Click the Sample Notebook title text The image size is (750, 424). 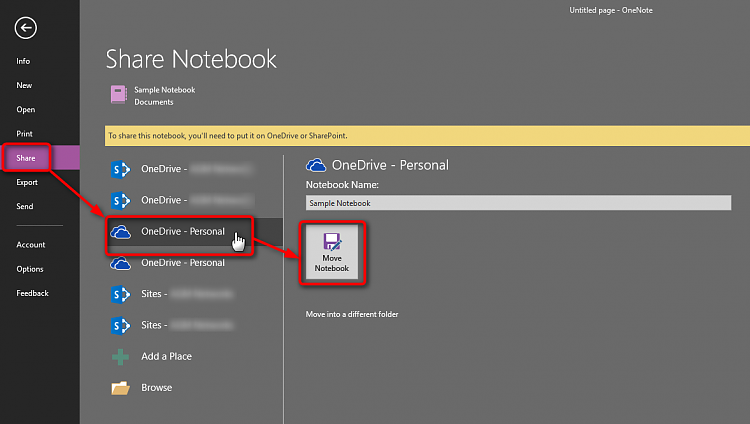click(x=165, y=90)
